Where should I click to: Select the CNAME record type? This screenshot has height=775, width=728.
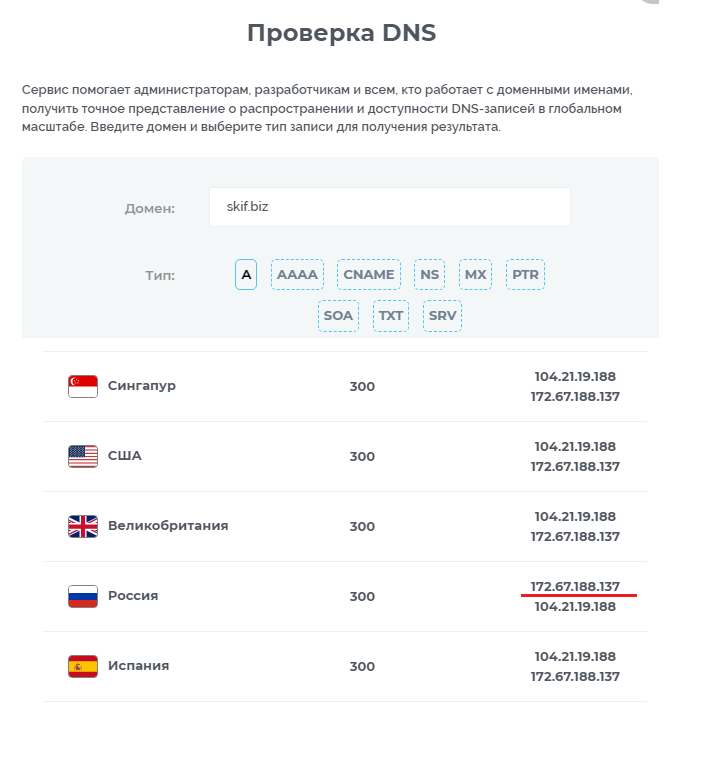369,274
